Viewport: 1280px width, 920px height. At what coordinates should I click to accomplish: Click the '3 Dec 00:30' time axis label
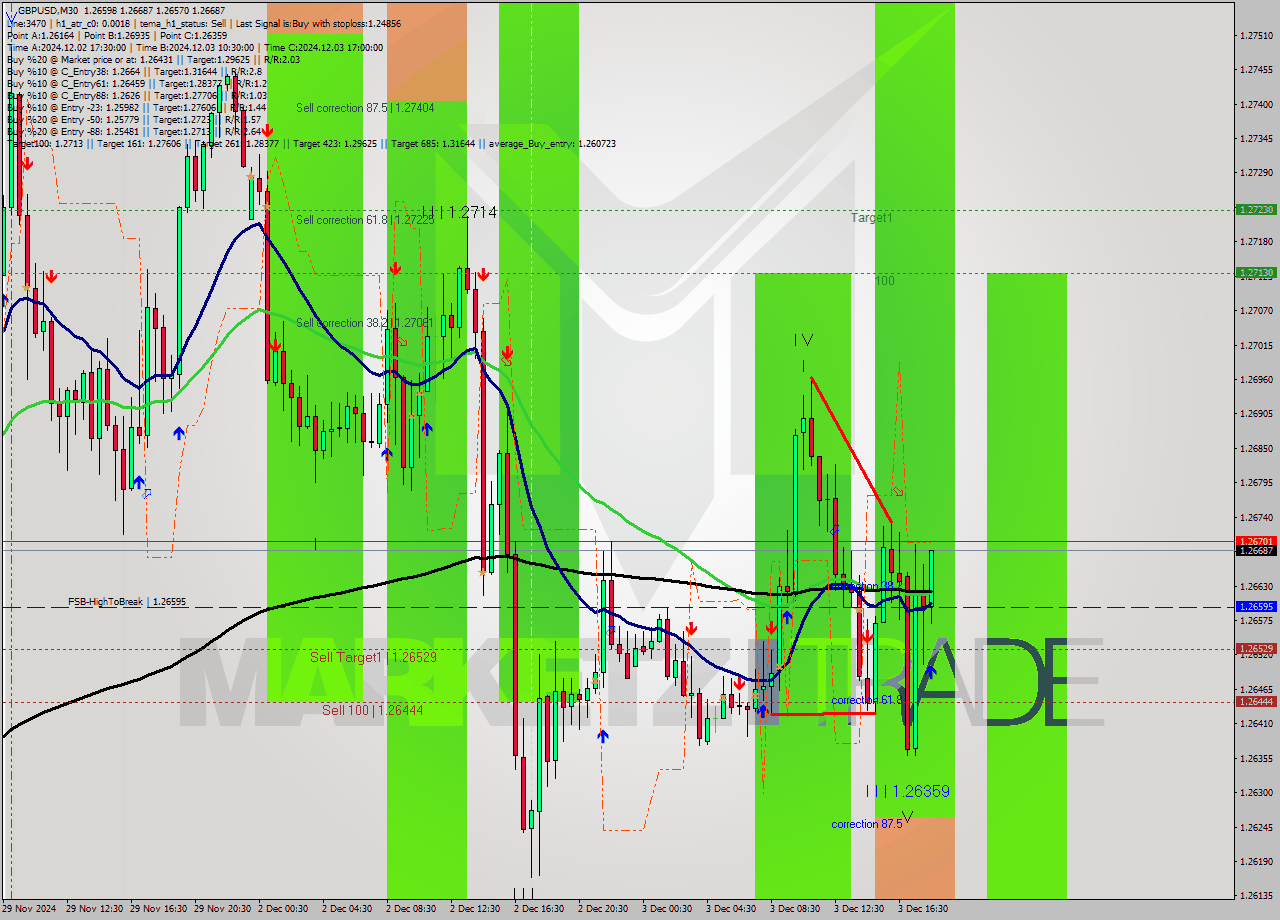pyautogui.click(x=667, y=909)
